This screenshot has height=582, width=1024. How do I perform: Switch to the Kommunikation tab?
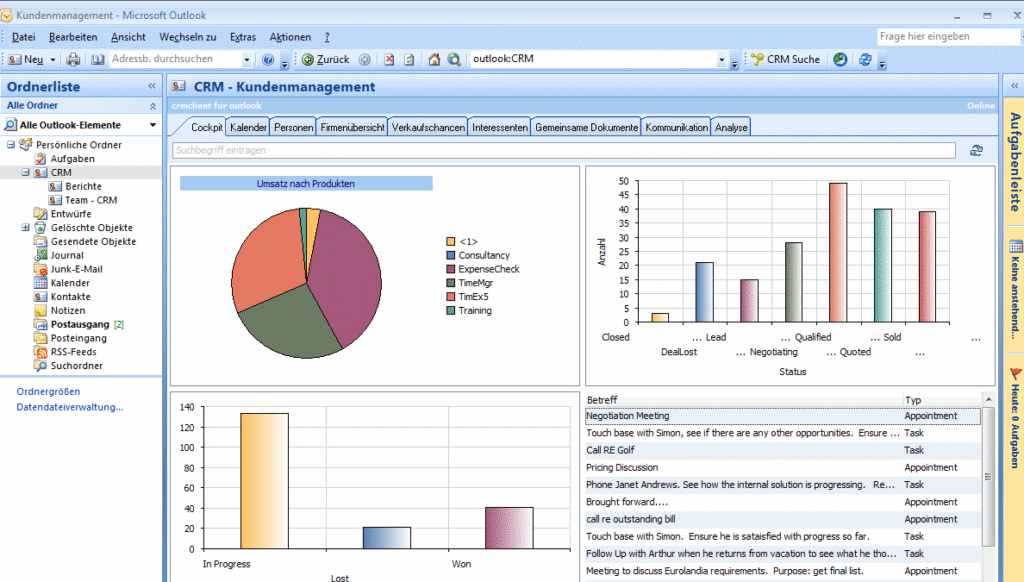pos(677,127)
